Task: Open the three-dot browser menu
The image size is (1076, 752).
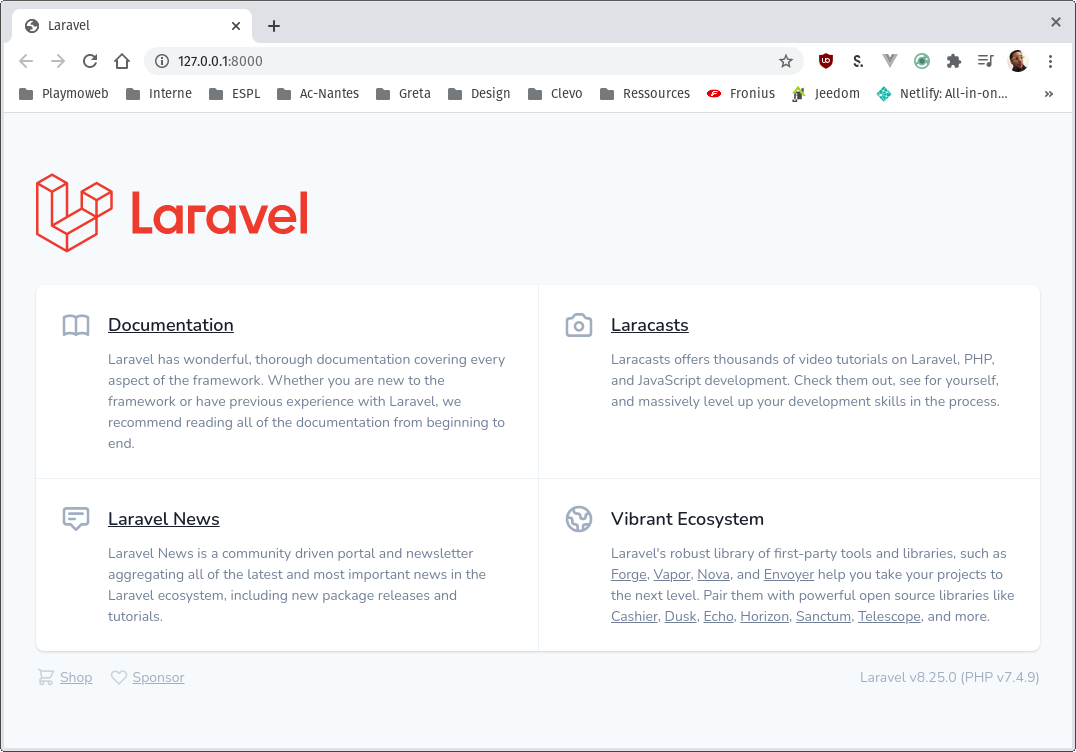Action: [1050, 61]
